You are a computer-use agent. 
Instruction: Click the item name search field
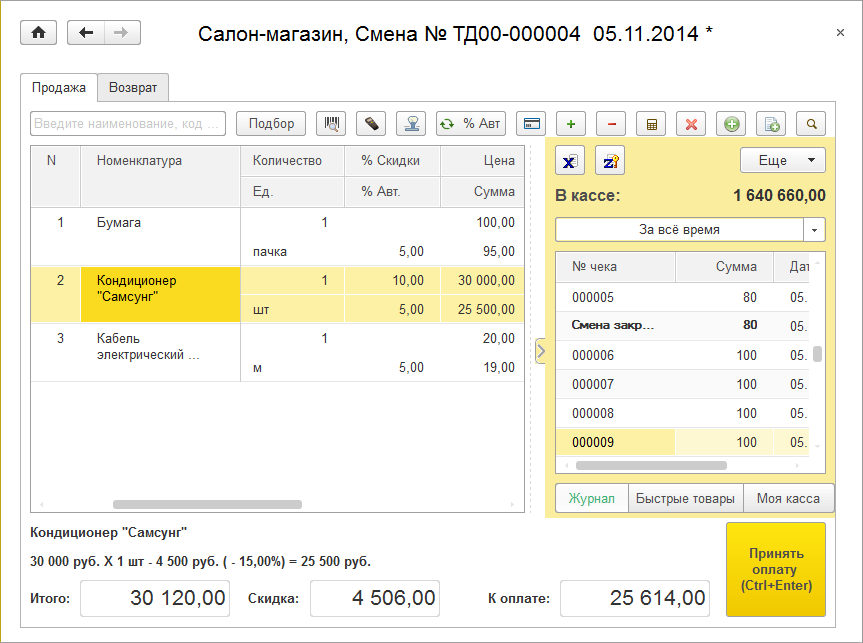click(x=128, y=124)
